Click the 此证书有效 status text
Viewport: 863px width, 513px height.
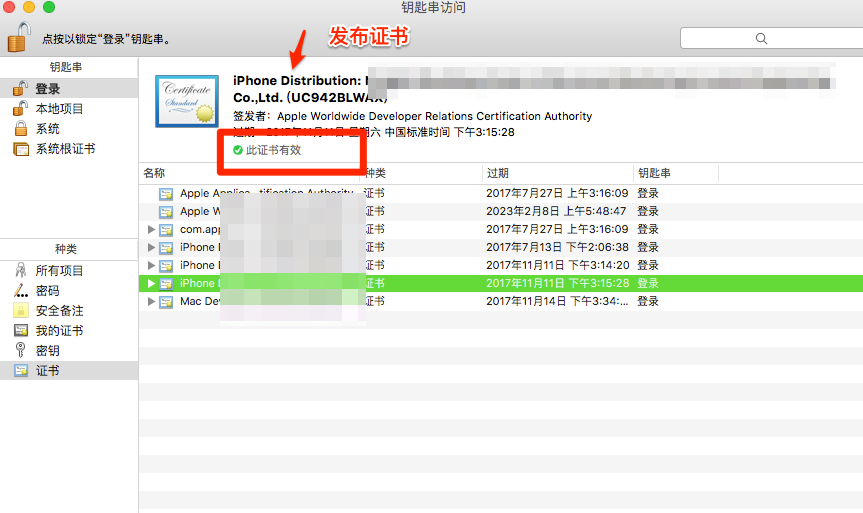pos(274,150)
